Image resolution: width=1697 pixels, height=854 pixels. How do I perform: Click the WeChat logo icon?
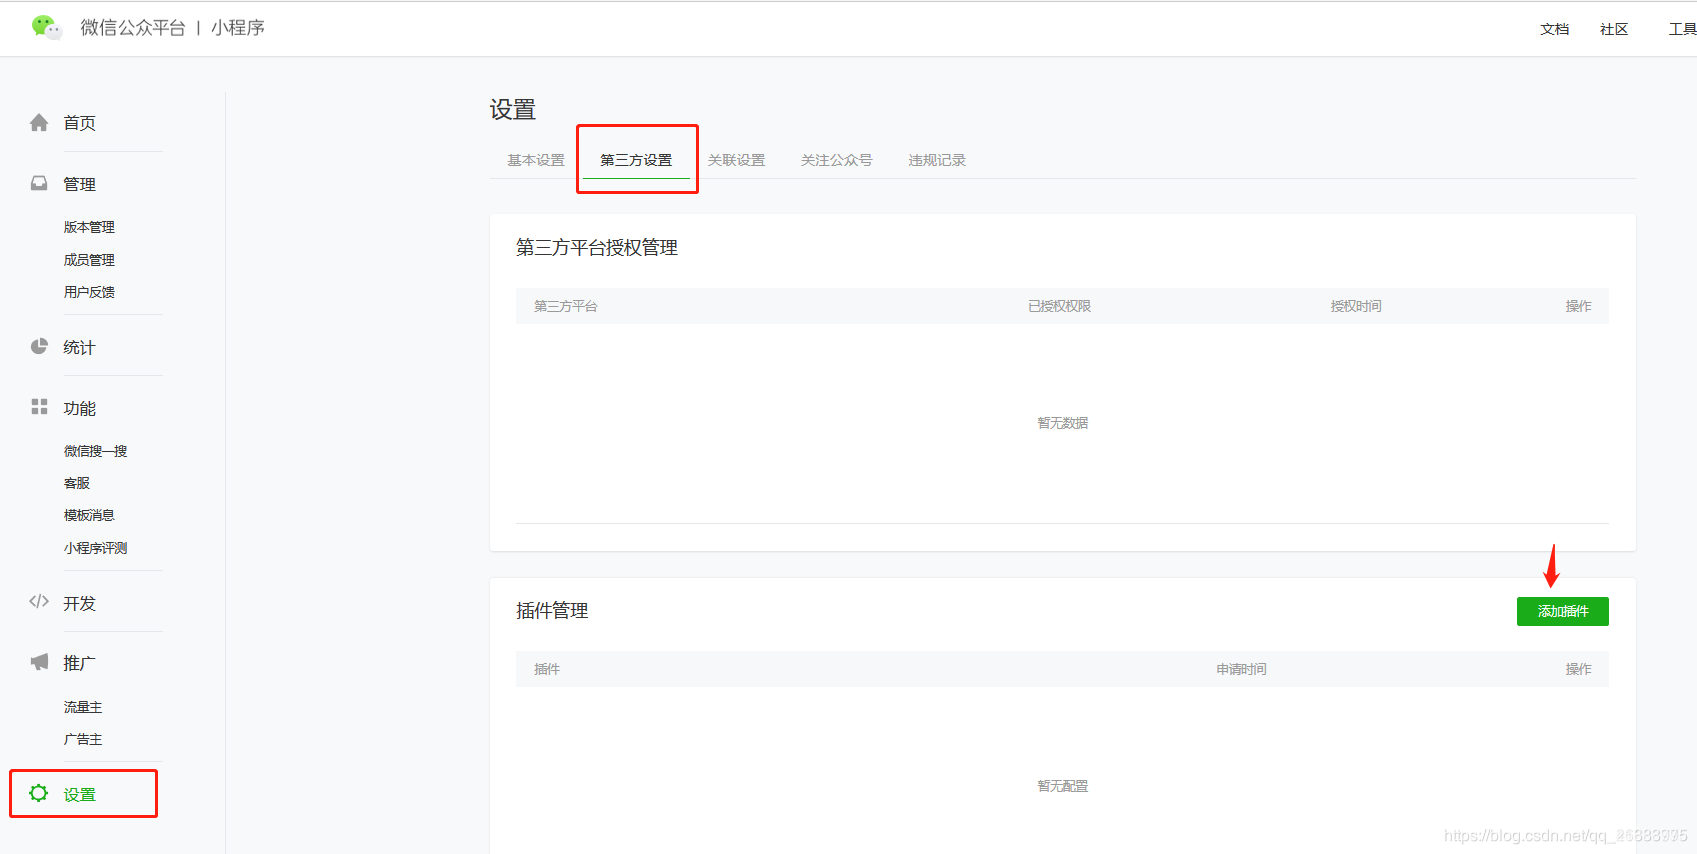pyautogui.click(x=46, y=27)
